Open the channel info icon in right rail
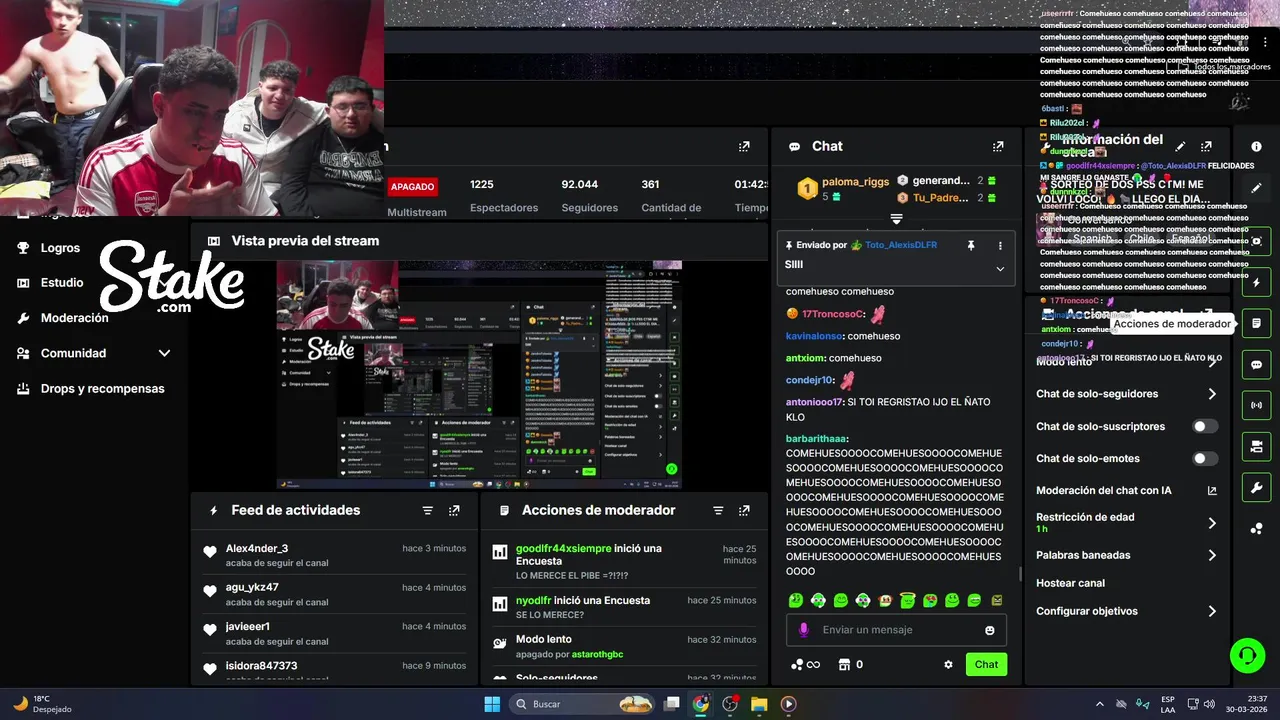 (x=1256, y=146)
